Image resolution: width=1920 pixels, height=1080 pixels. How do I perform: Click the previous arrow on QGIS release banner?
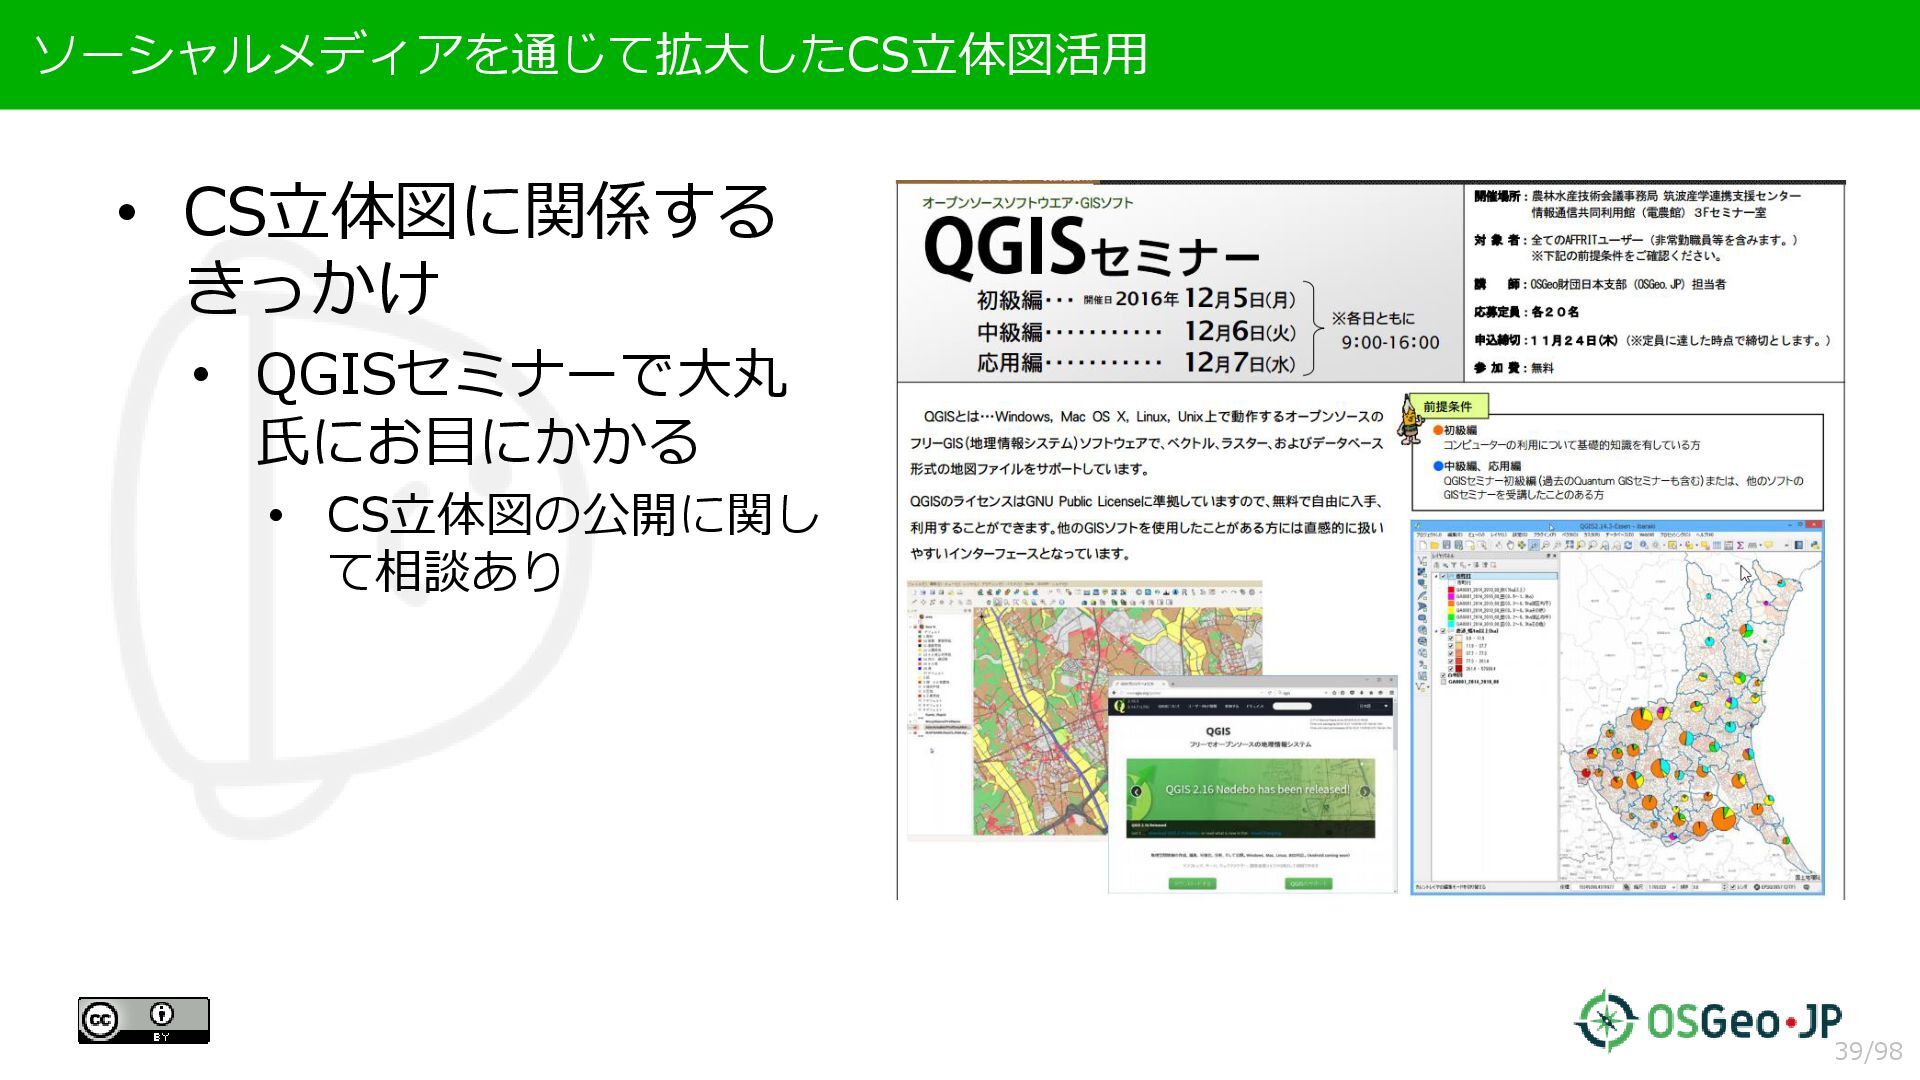[x=1136, y=792]
